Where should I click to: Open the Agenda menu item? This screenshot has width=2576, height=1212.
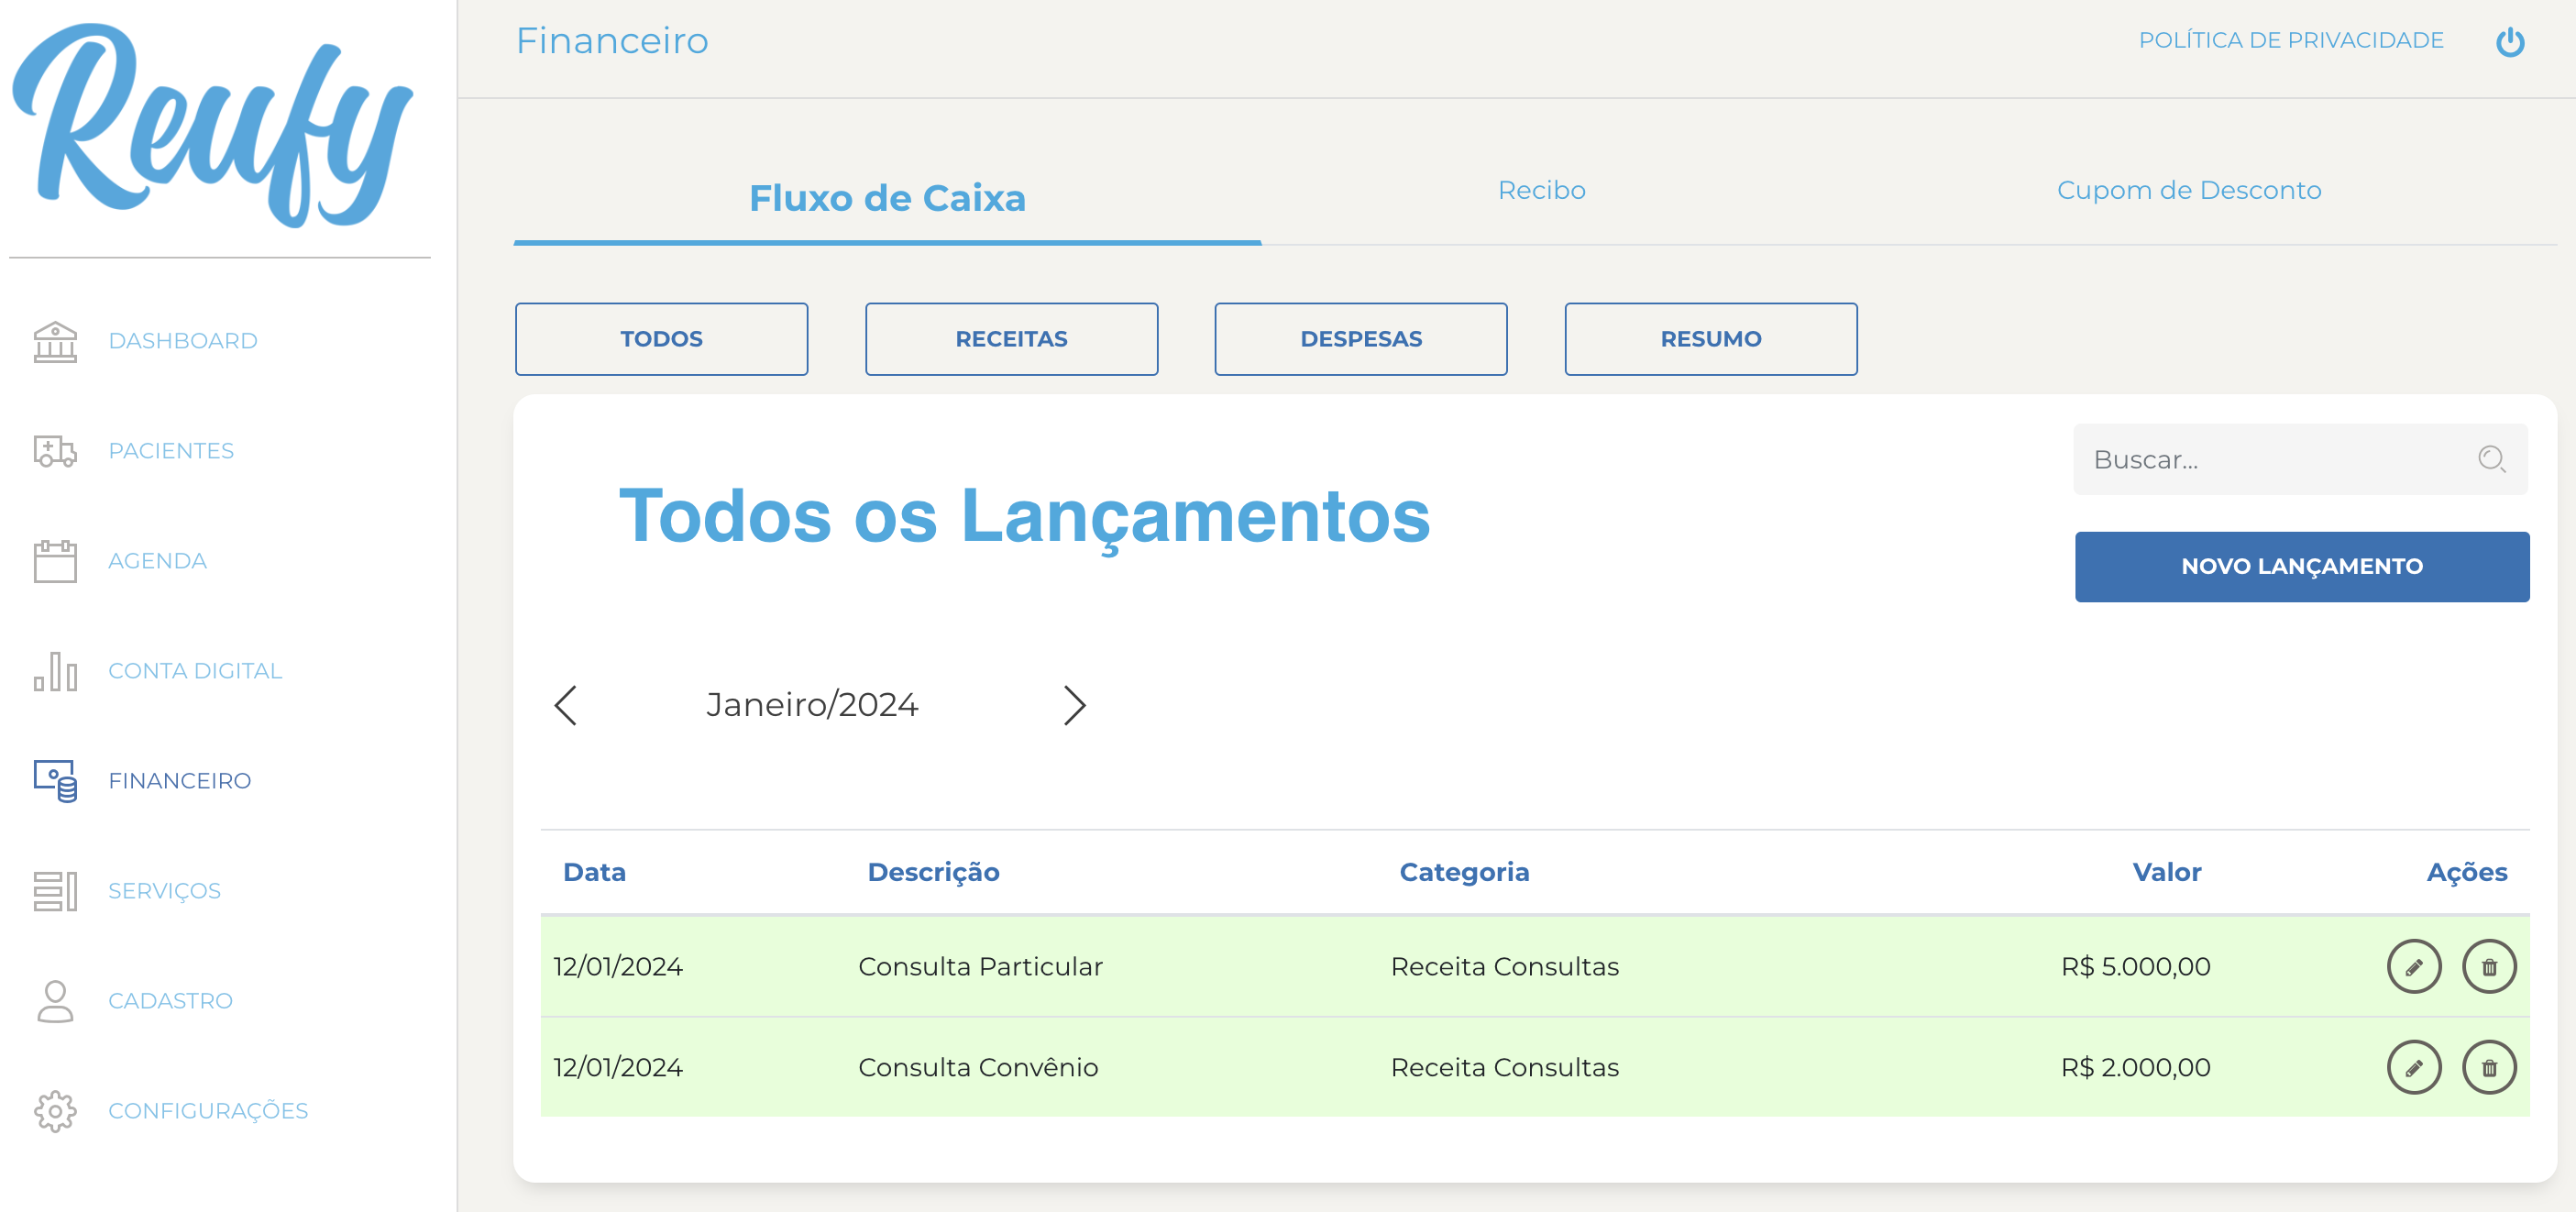(x=157, y=561)
